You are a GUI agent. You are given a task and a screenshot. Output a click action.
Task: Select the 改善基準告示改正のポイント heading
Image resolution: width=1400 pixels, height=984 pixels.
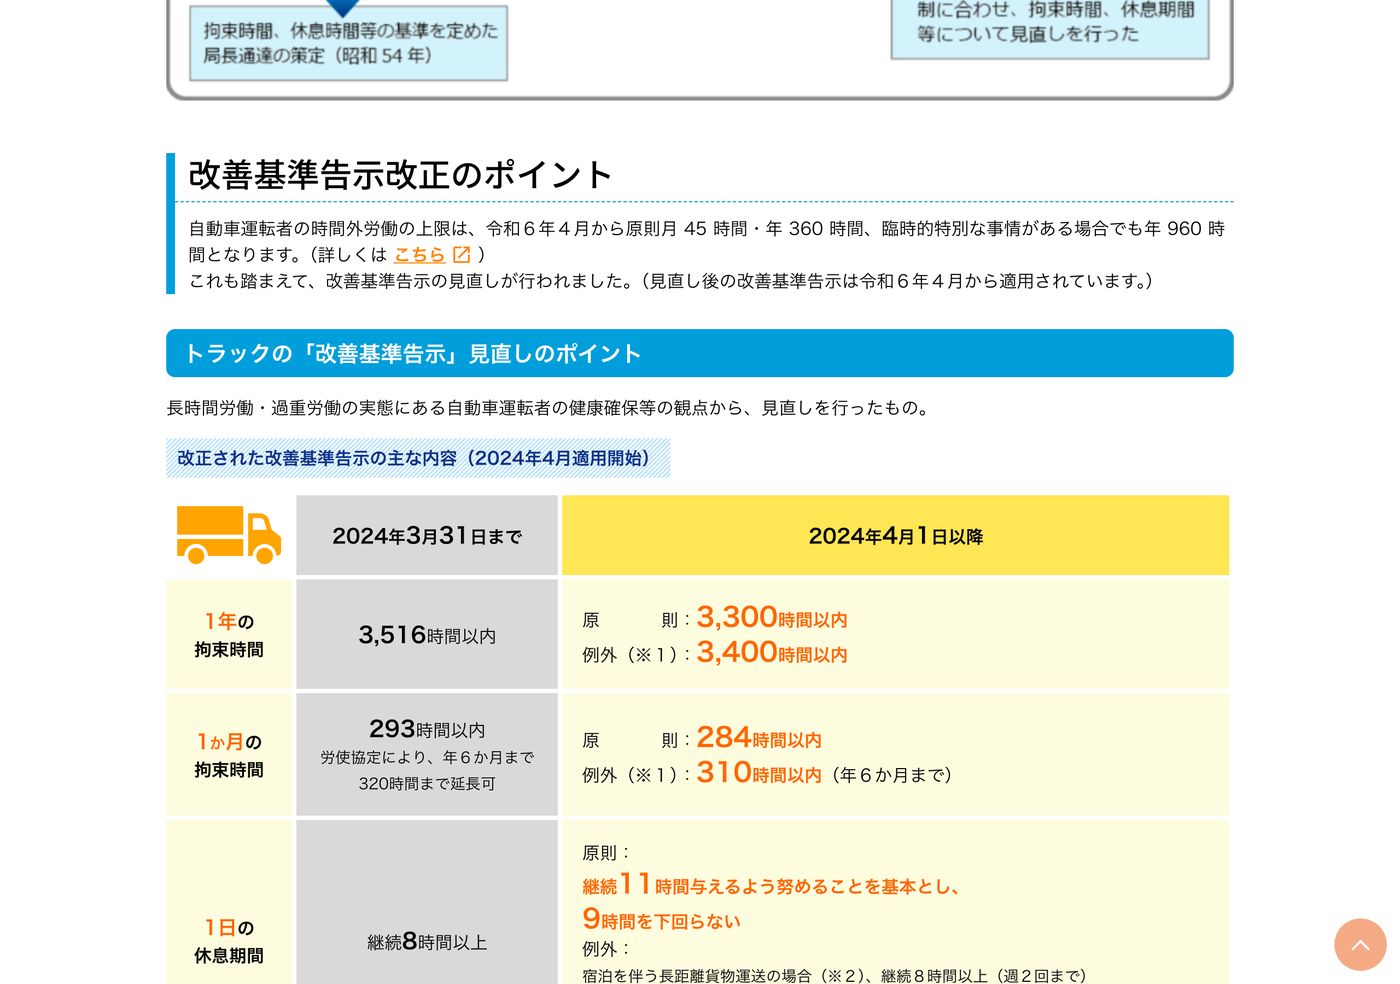[x=400, y=175]
